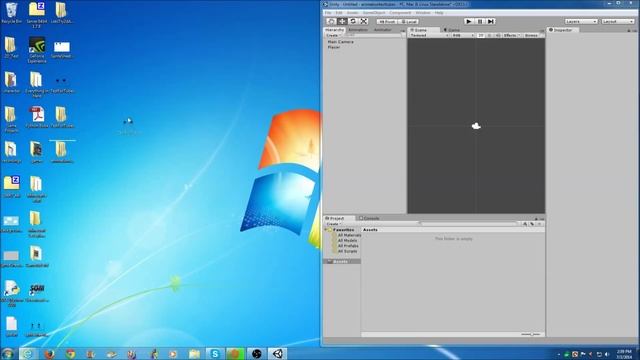
Task: Toggle the 2D scene view button
Action: point(481,36)
